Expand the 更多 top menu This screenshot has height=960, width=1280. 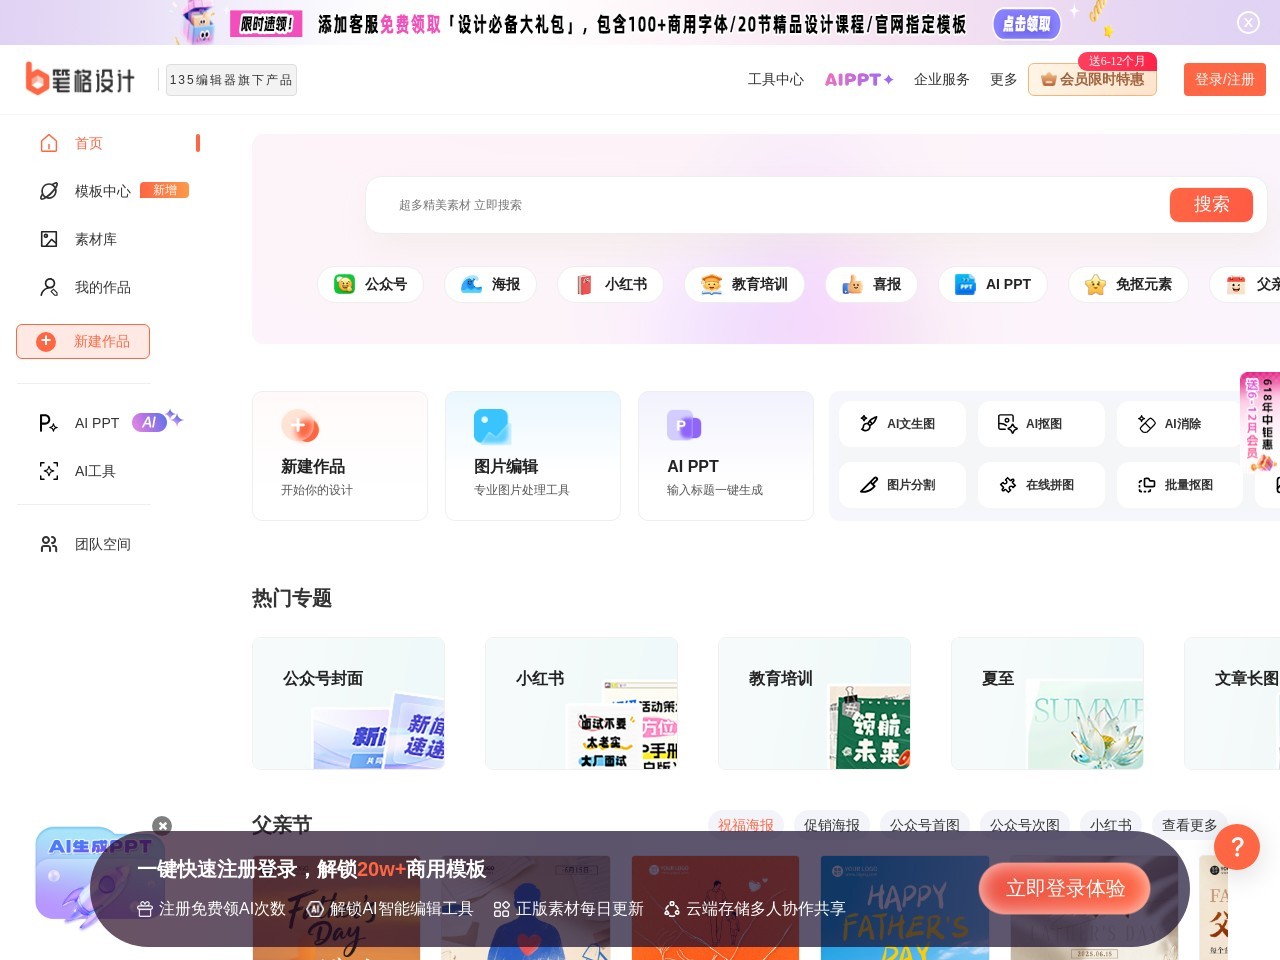pyautogui.click(x=1003, y=79)
